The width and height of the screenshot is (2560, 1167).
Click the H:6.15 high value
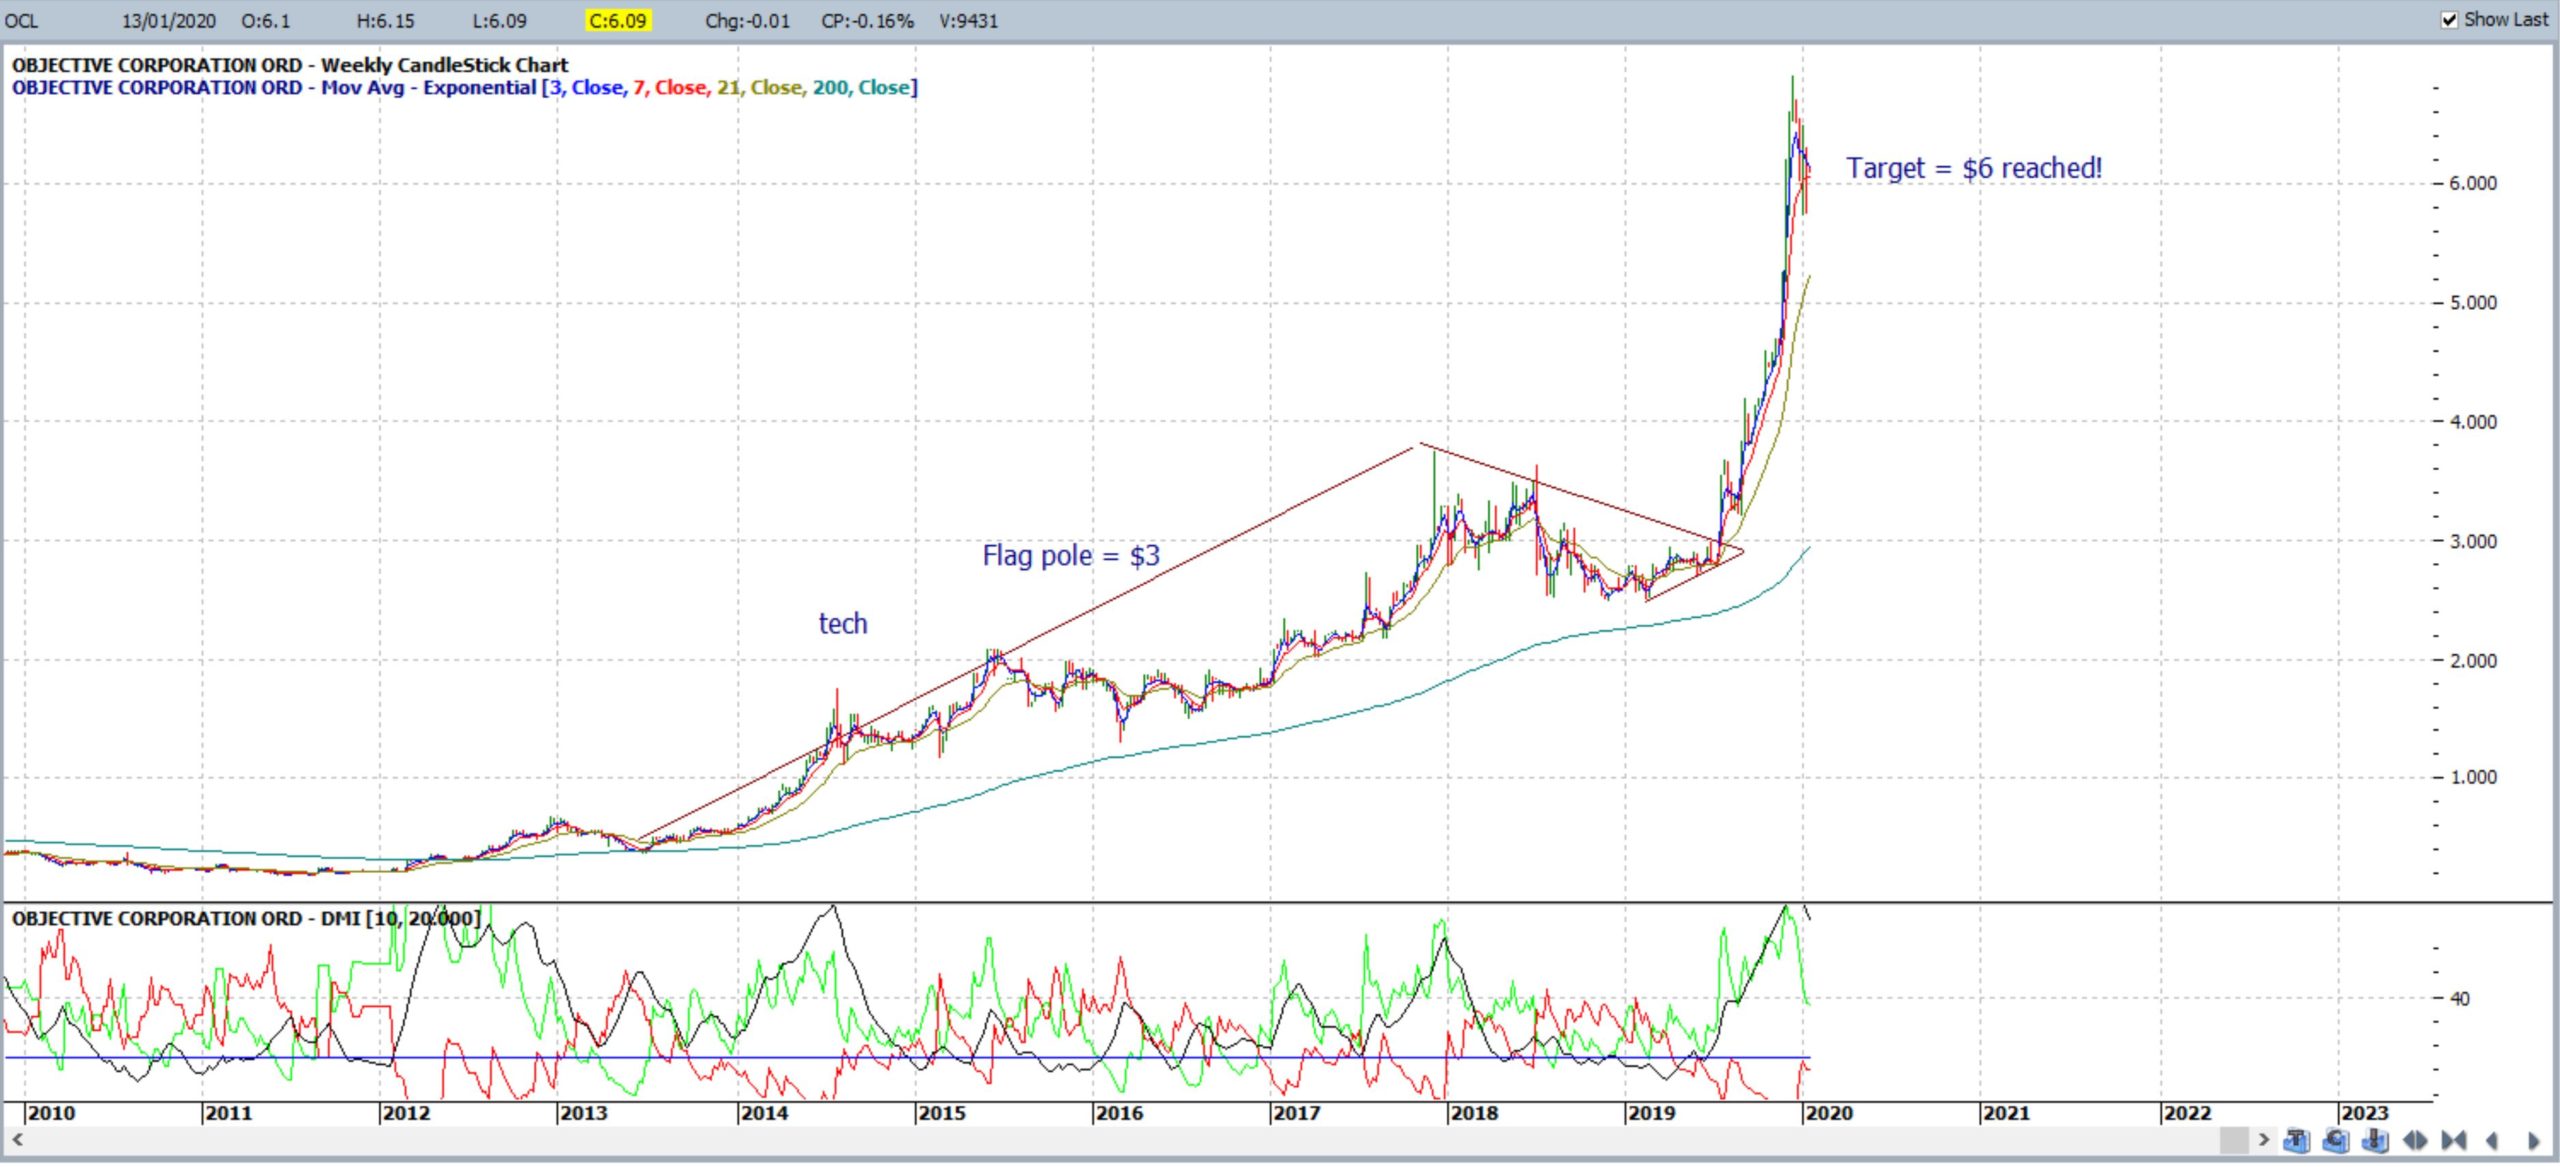tap(386, 21)
